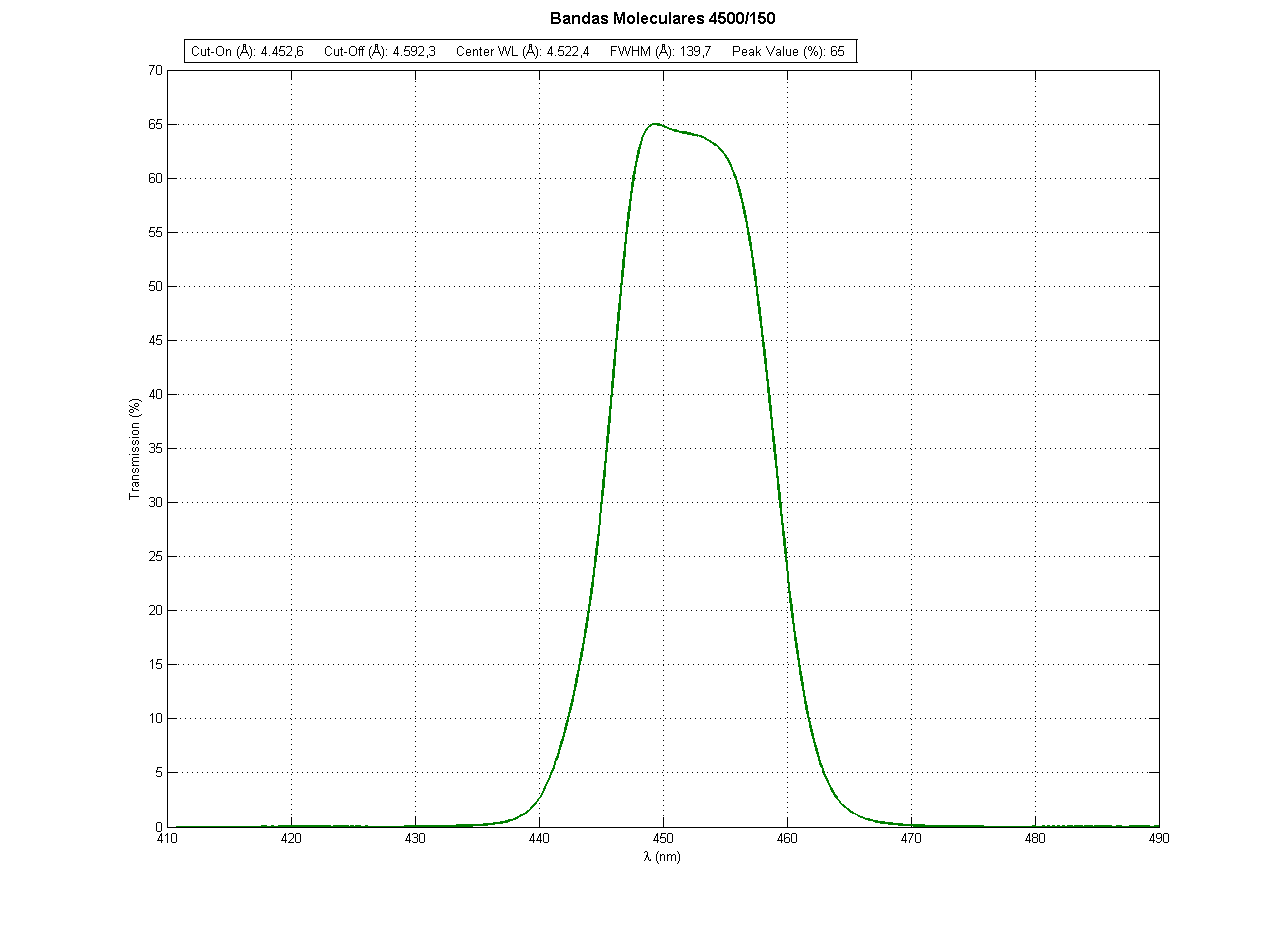The image size is (1281, 929).
Task: Select the 'Cut-Off (Å): 4.592,3' value
Action: (x=380, y=52)
